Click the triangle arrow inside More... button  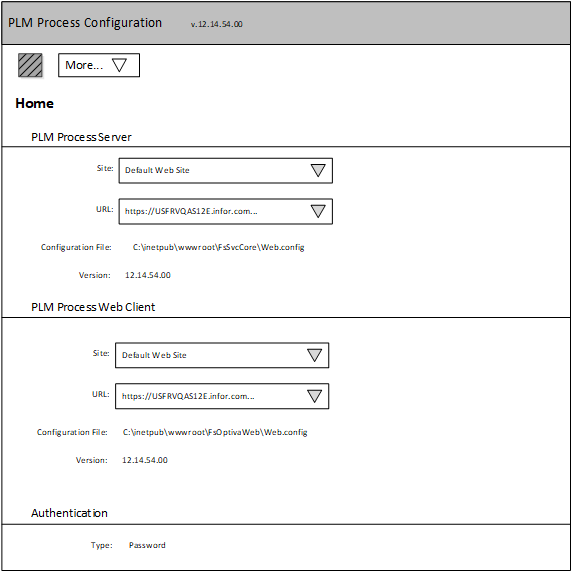pos(119,65)
